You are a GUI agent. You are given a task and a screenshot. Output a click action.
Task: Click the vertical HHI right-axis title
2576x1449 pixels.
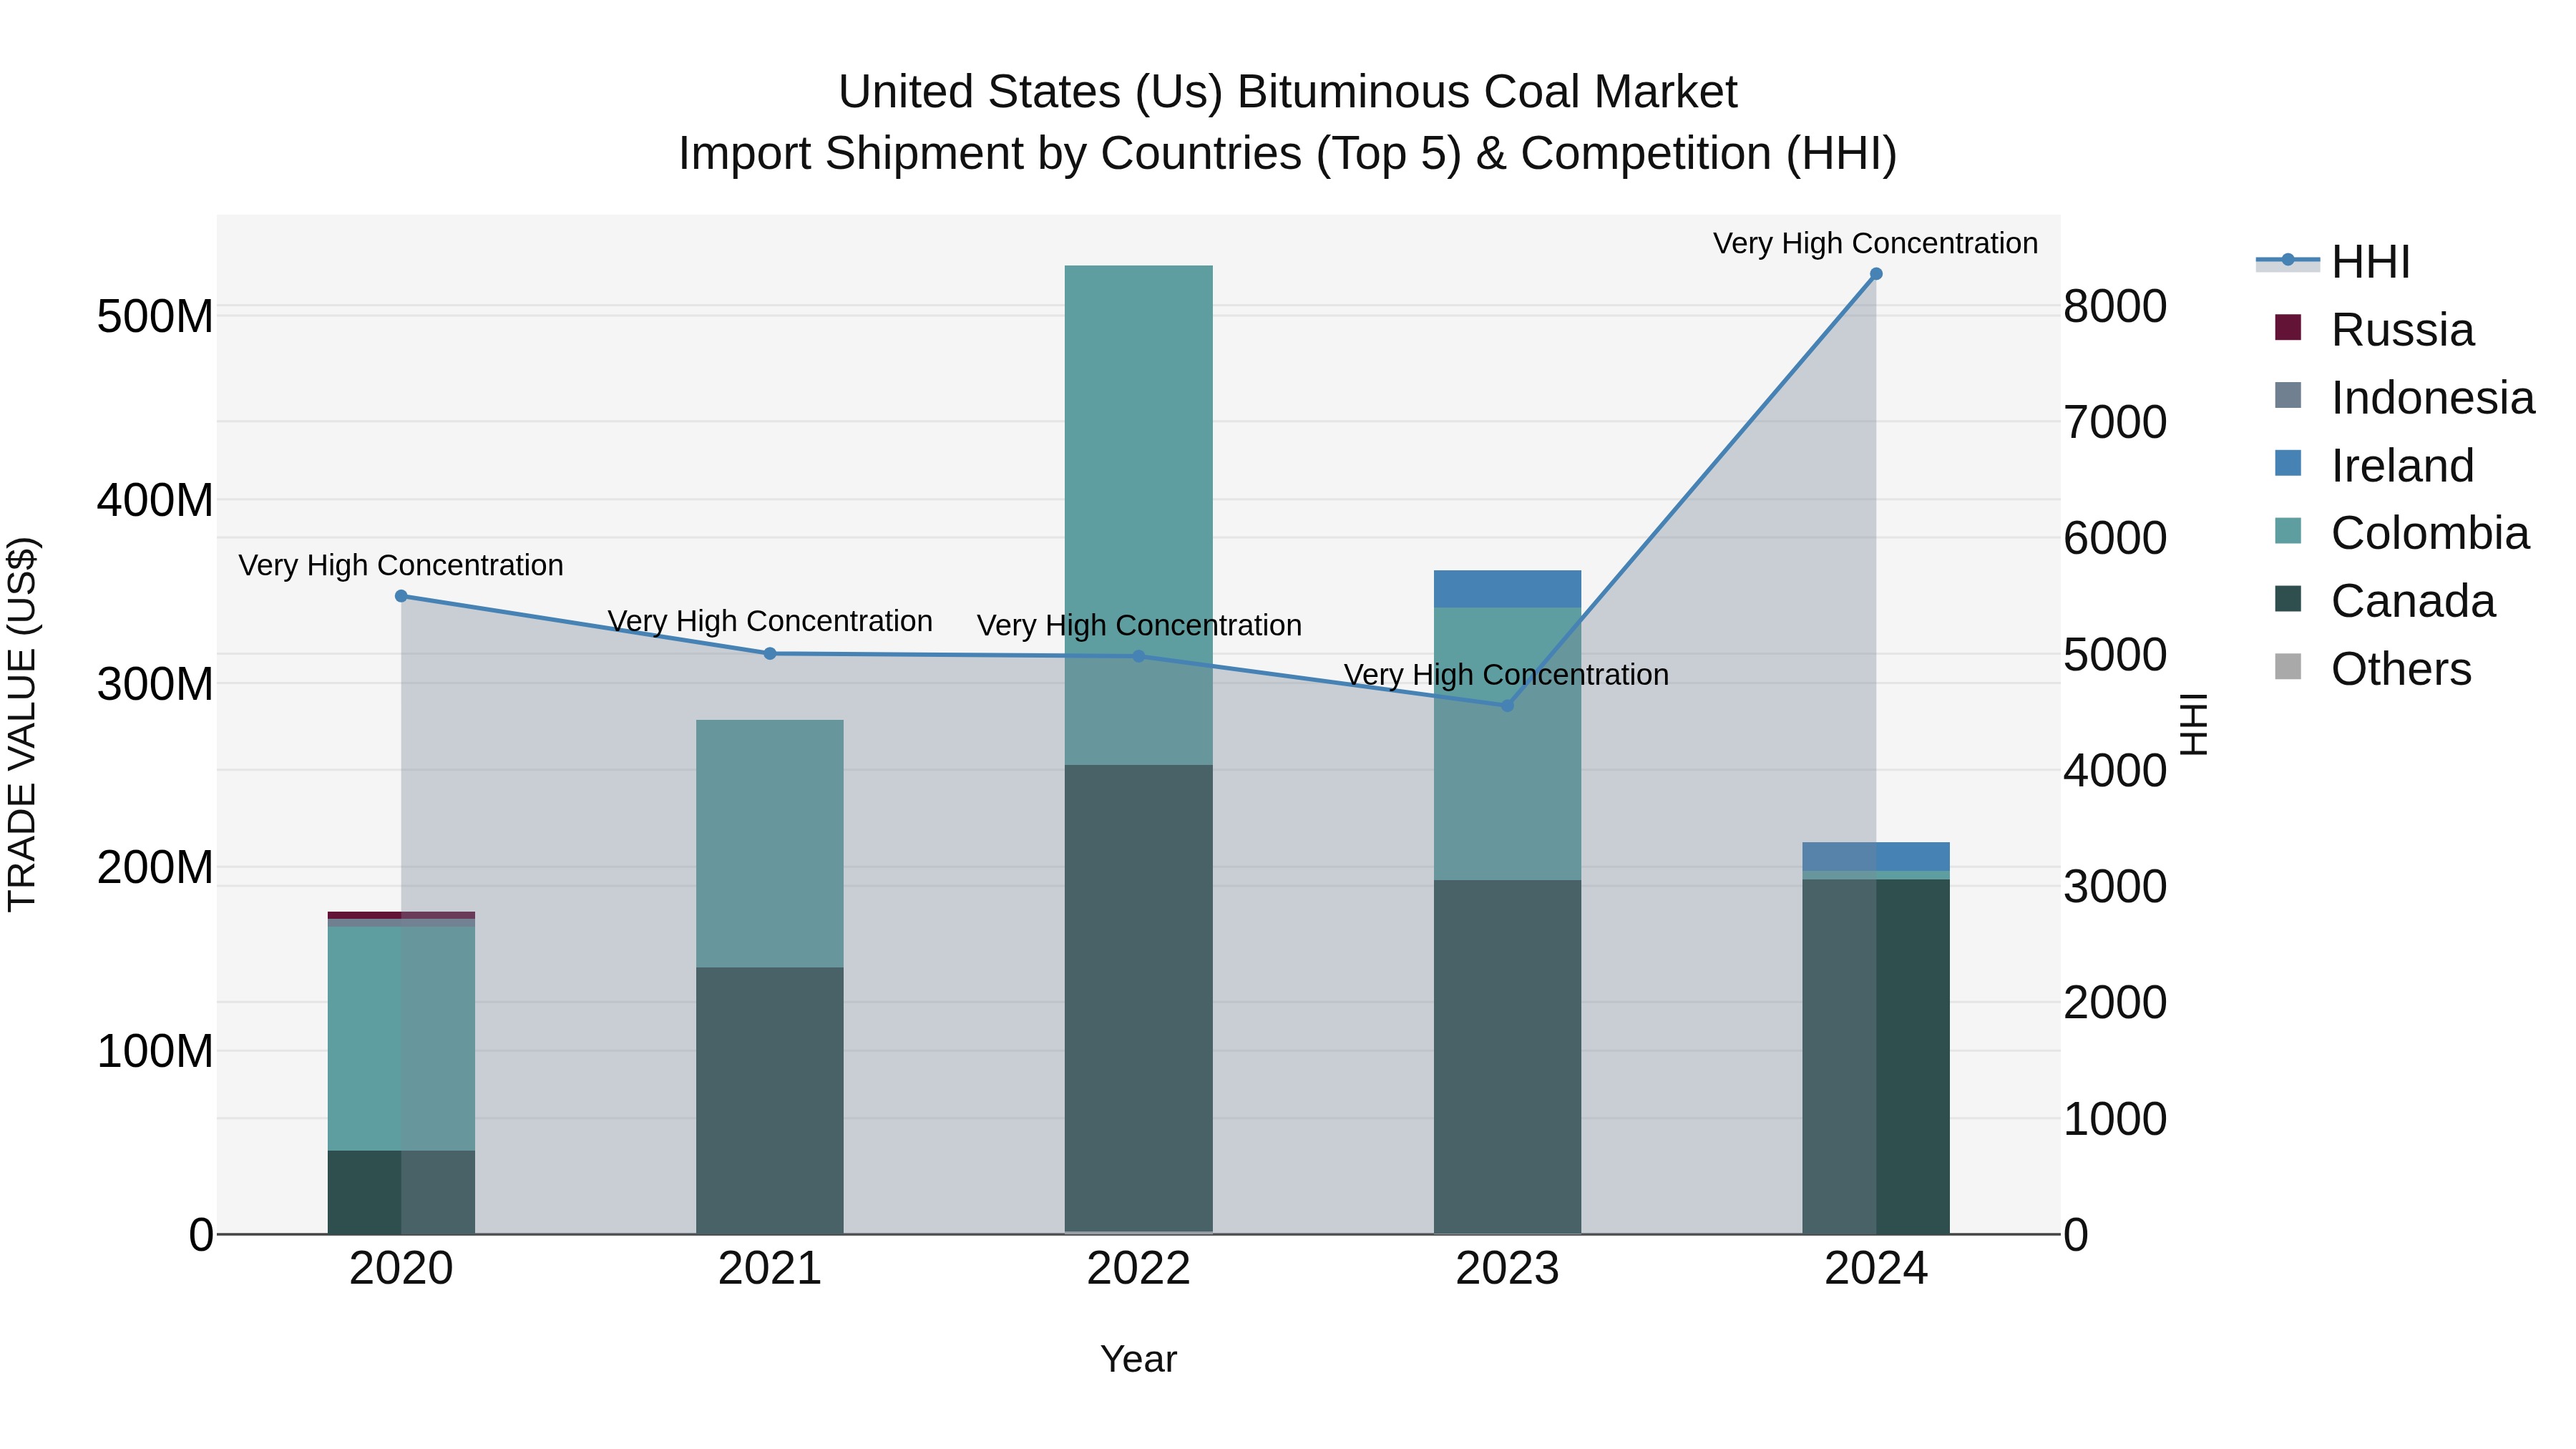click(x=2194, y=724)
